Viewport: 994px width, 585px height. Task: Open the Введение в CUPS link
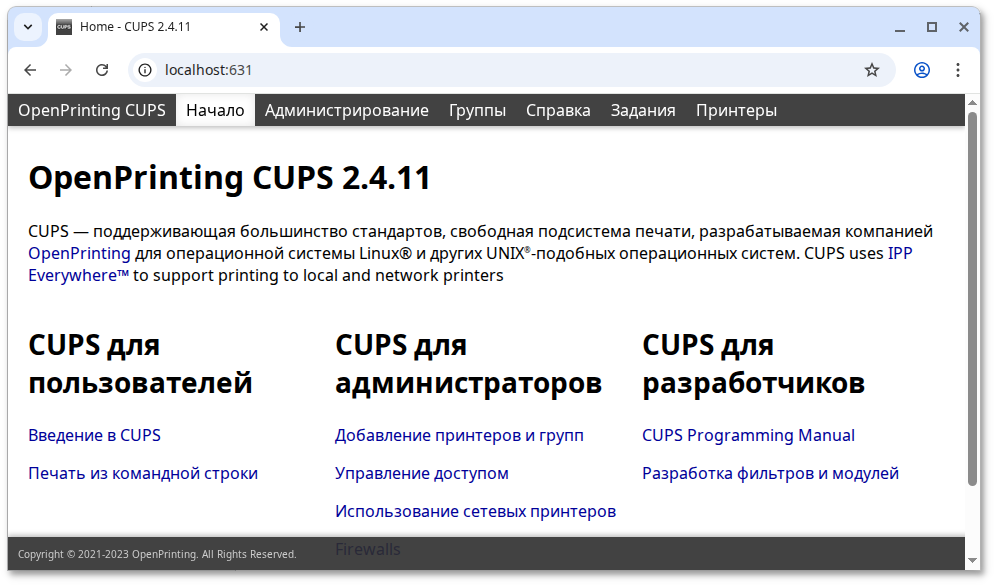95,435
